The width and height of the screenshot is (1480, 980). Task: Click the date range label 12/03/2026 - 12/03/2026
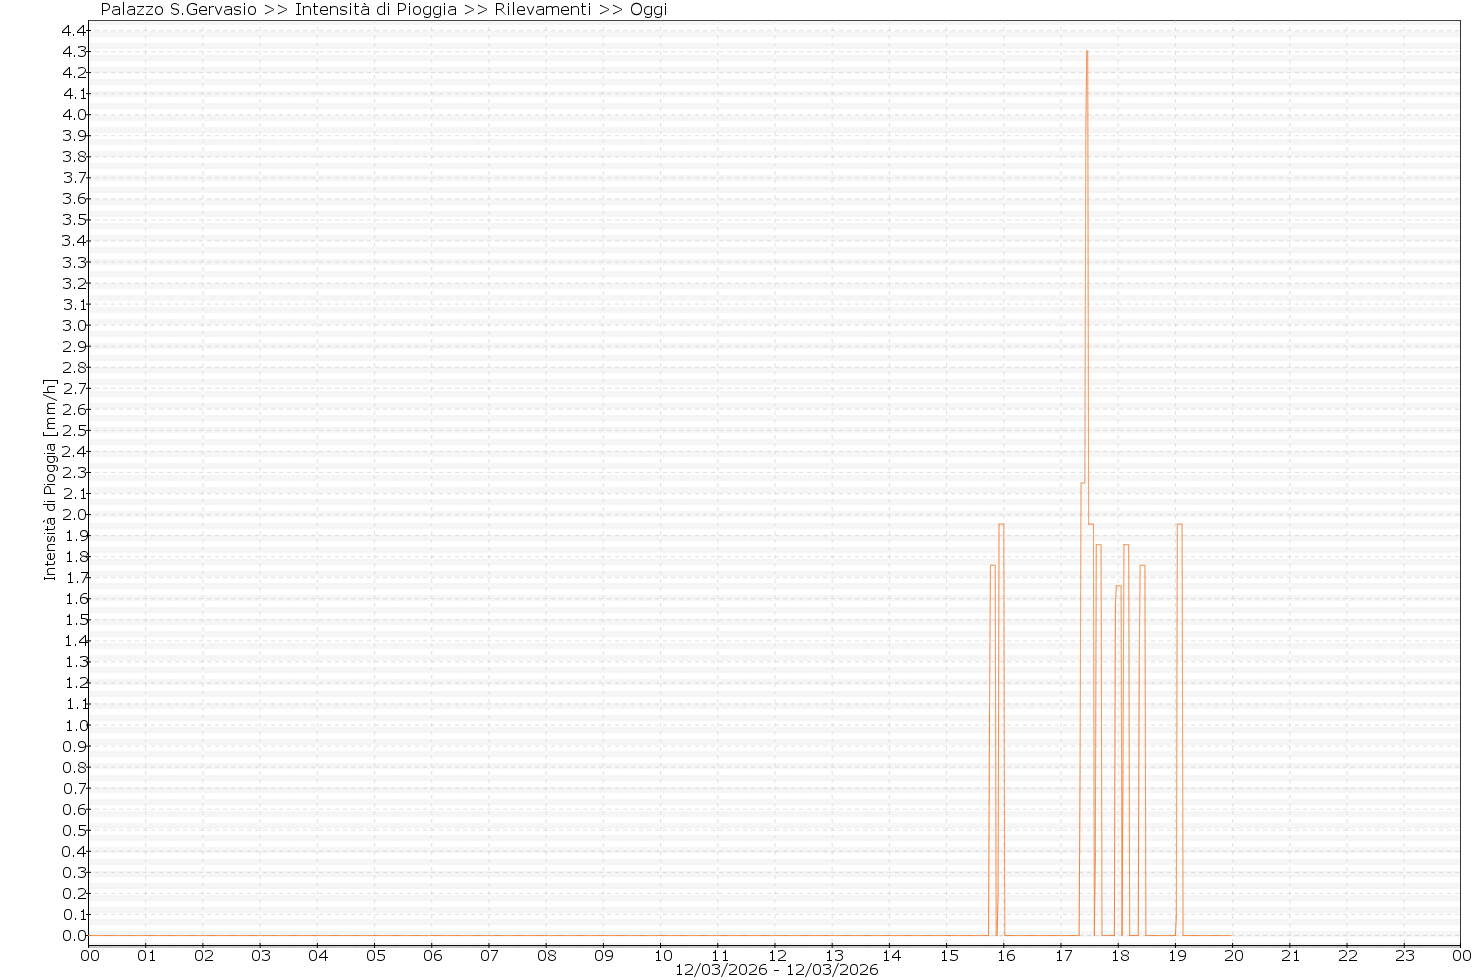coord(776,970)
